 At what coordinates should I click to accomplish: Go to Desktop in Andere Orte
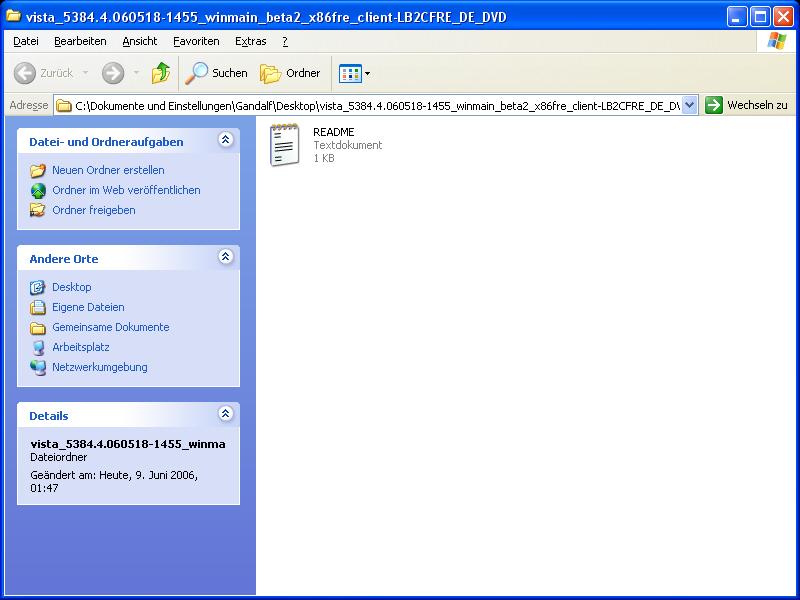(71, 287)
